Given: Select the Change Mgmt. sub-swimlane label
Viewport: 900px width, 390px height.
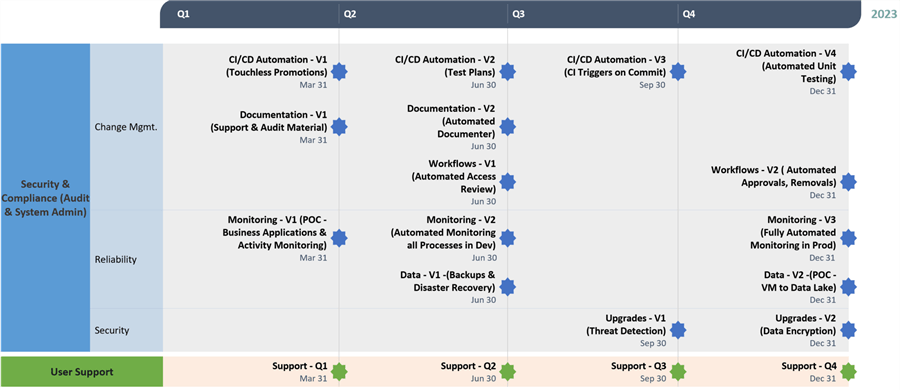Looking at the screenshot, I should point(126,127).
